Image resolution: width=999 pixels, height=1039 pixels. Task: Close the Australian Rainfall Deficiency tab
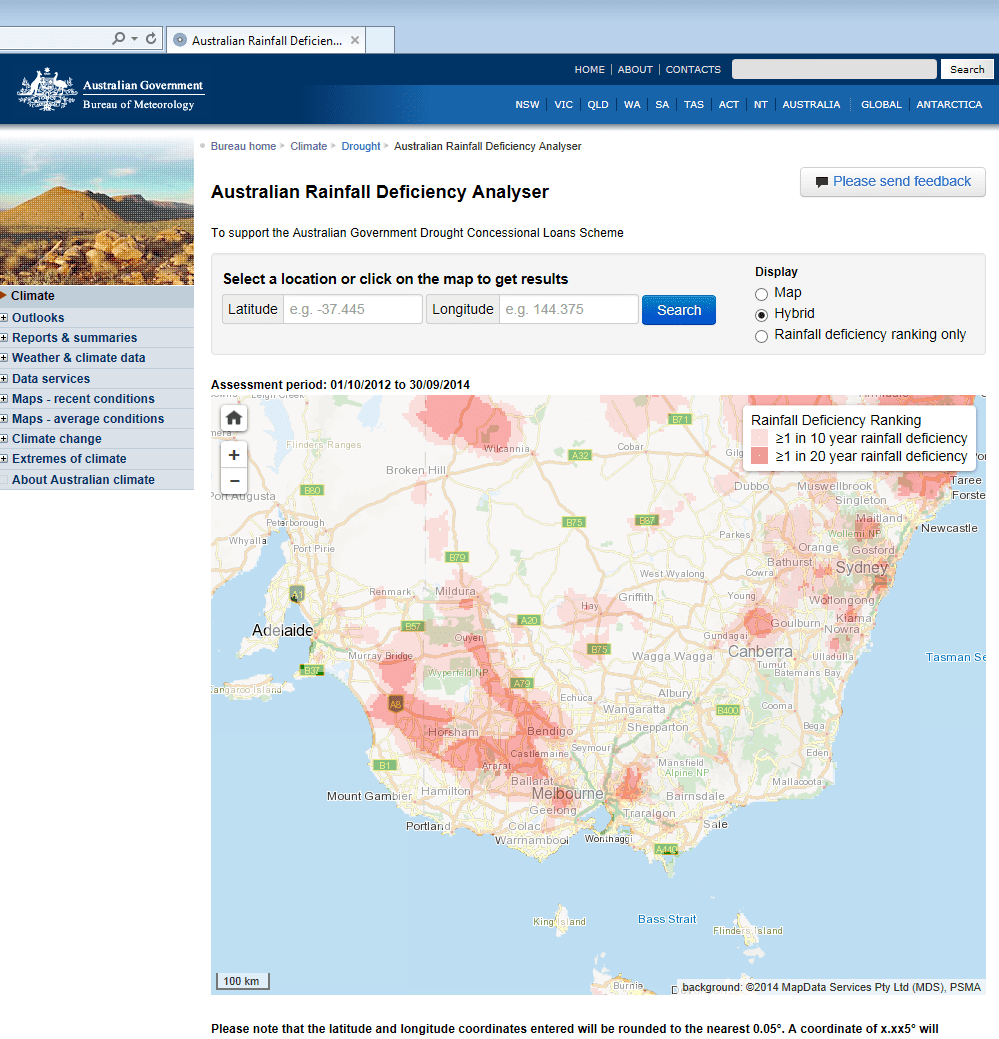click(355, 40)
